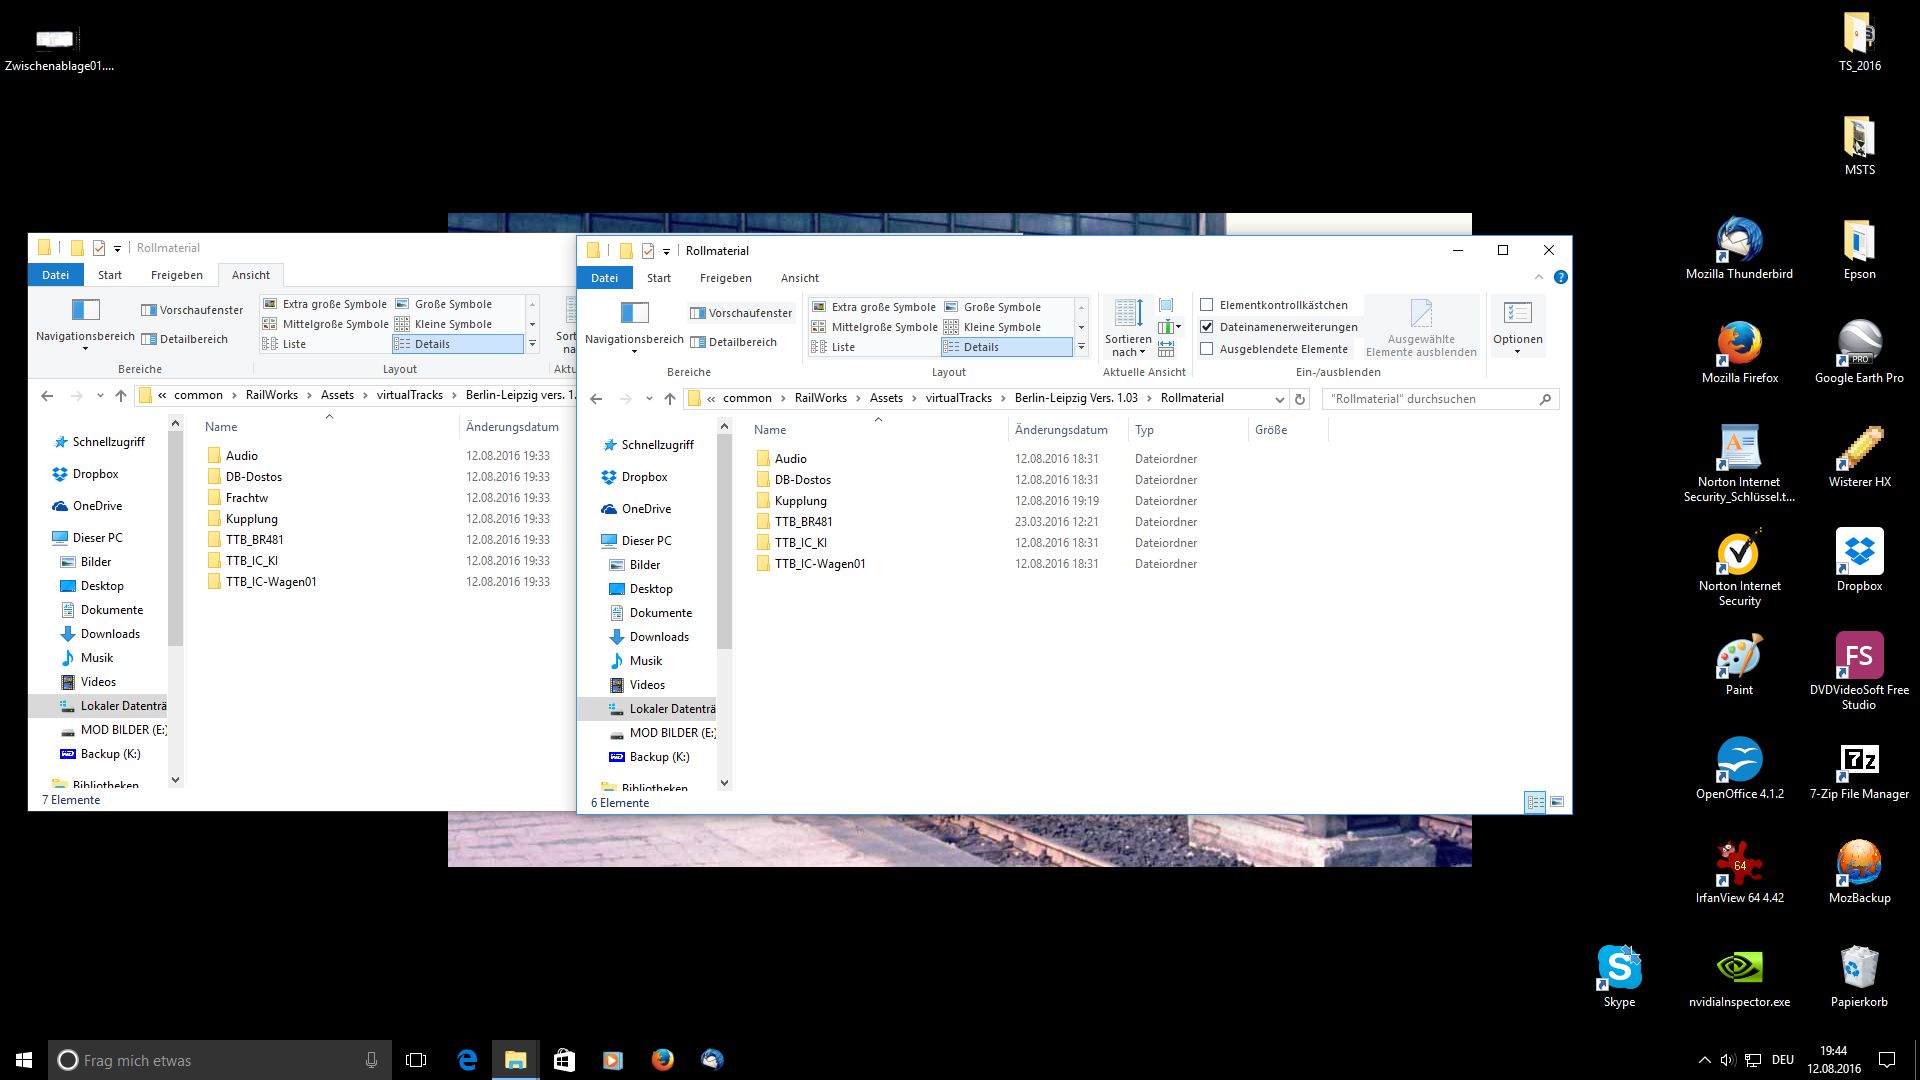Open the Explorer help question mark icon
Screen dimensions: 1920x1080
pos(1561,277)
